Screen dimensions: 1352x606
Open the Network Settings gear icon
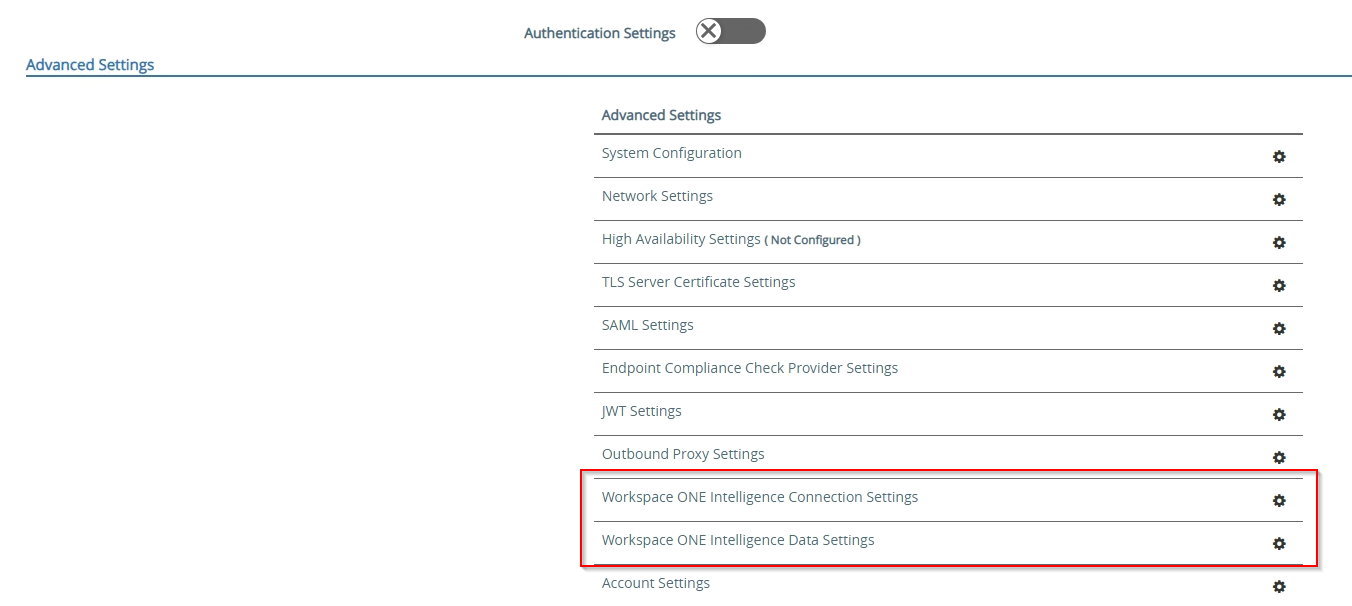click(1279, 199)
